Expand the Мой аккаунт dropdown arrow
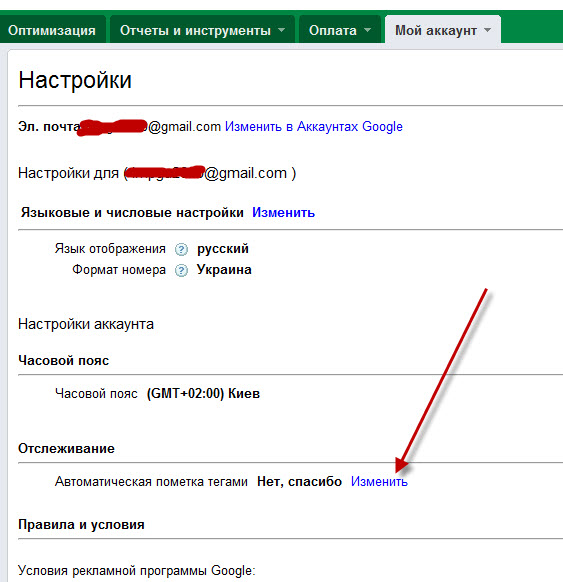 pyautogui.click(x=487, y=30)
